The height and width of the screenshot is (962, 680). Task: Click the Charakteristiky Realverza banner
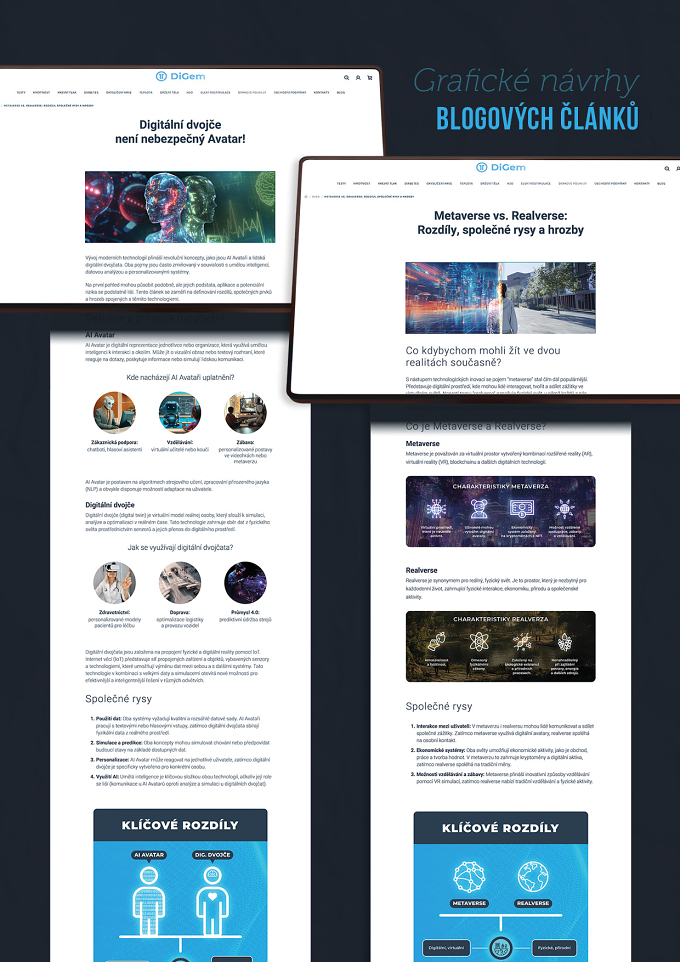(500, 646)
